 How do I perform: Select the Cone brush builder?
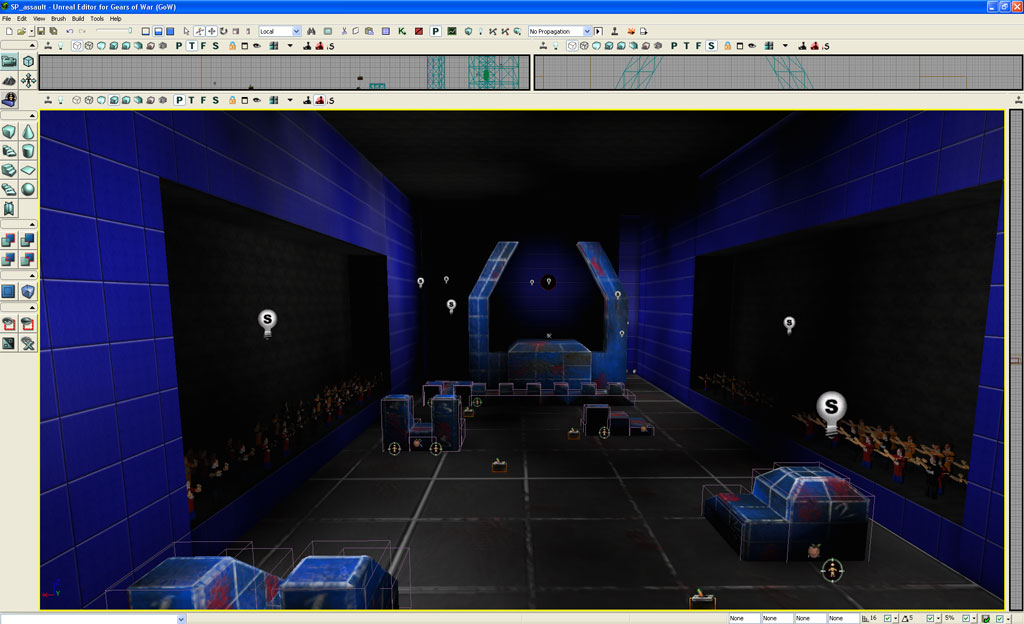click(x=28, y=131)
